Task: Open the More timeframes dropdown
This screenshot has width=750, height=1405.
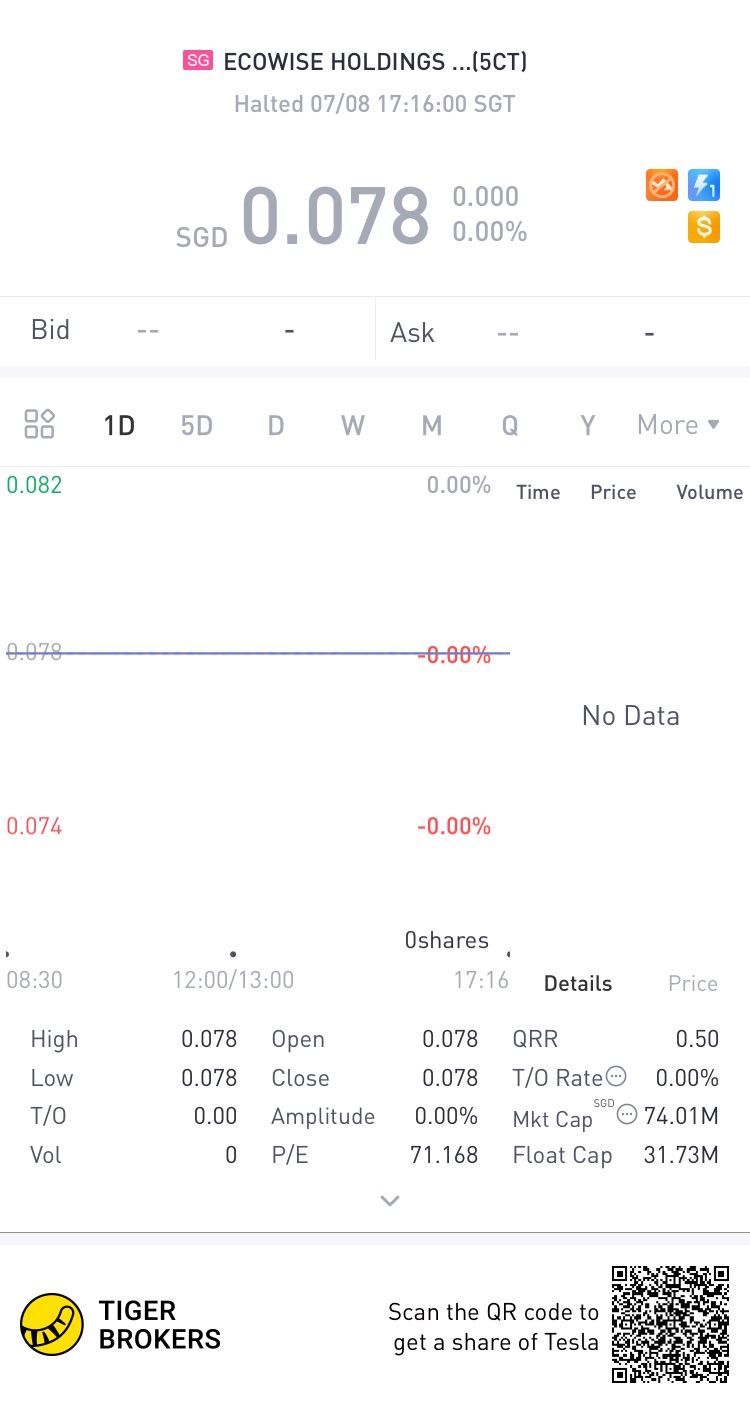Action: tap(678, 425)
